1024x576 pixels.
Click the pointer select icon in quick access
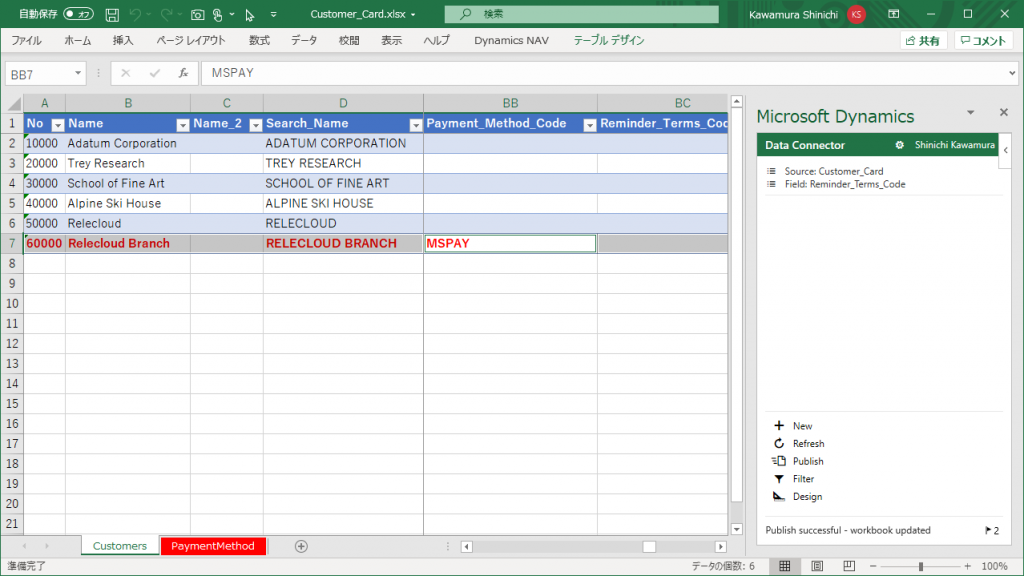click(x=249, y=14)
